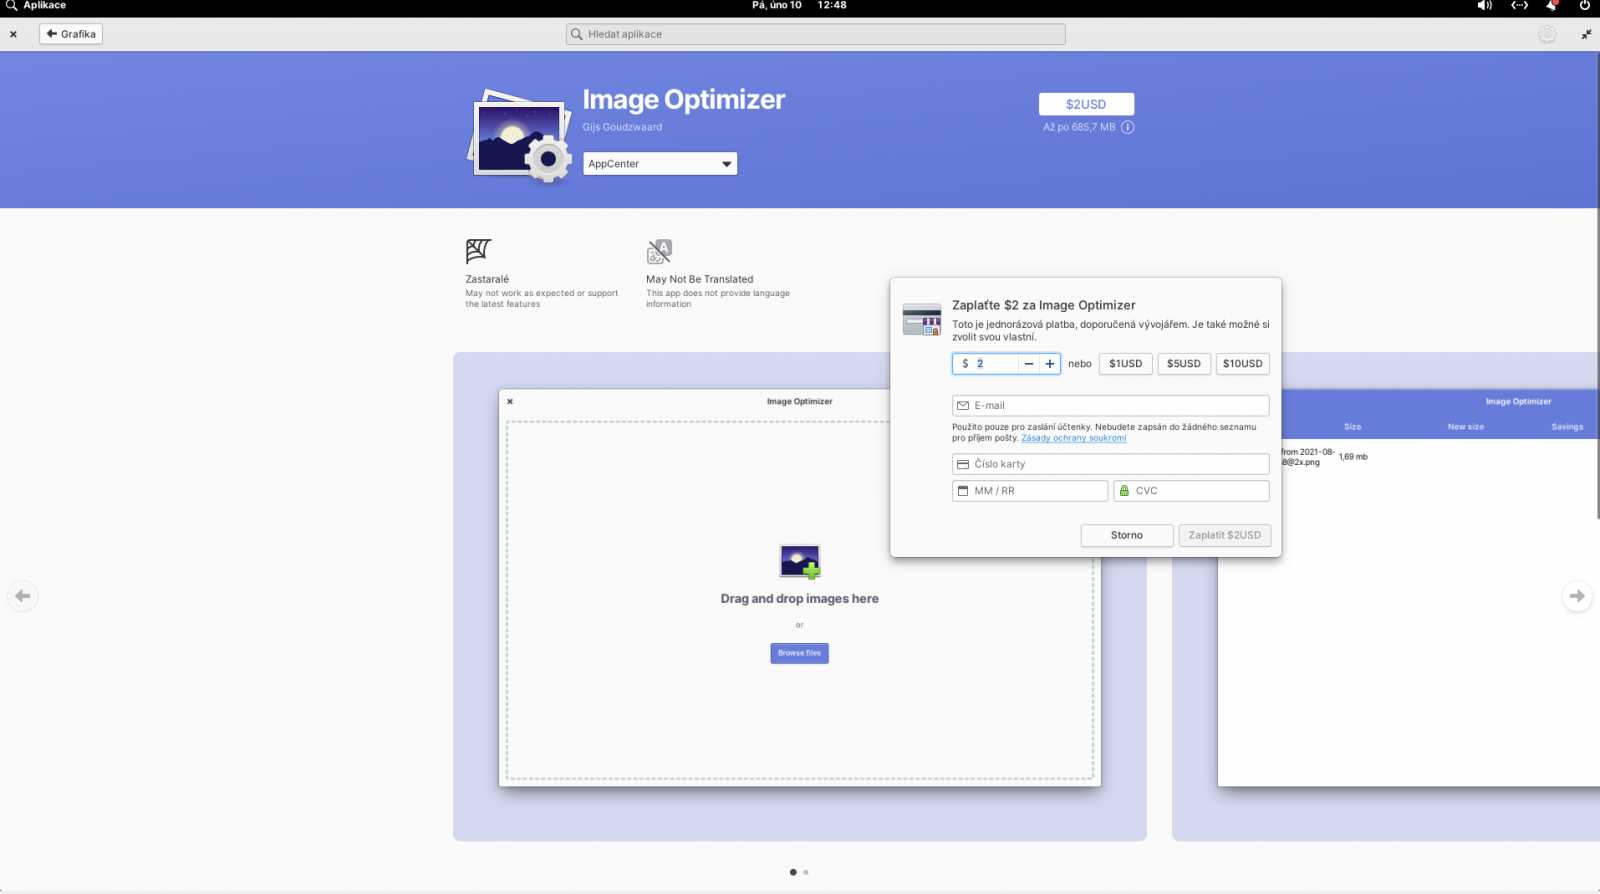The image size is (1600, 894).
Task: Click the Hledat aplikace search field
Action: 815,34
